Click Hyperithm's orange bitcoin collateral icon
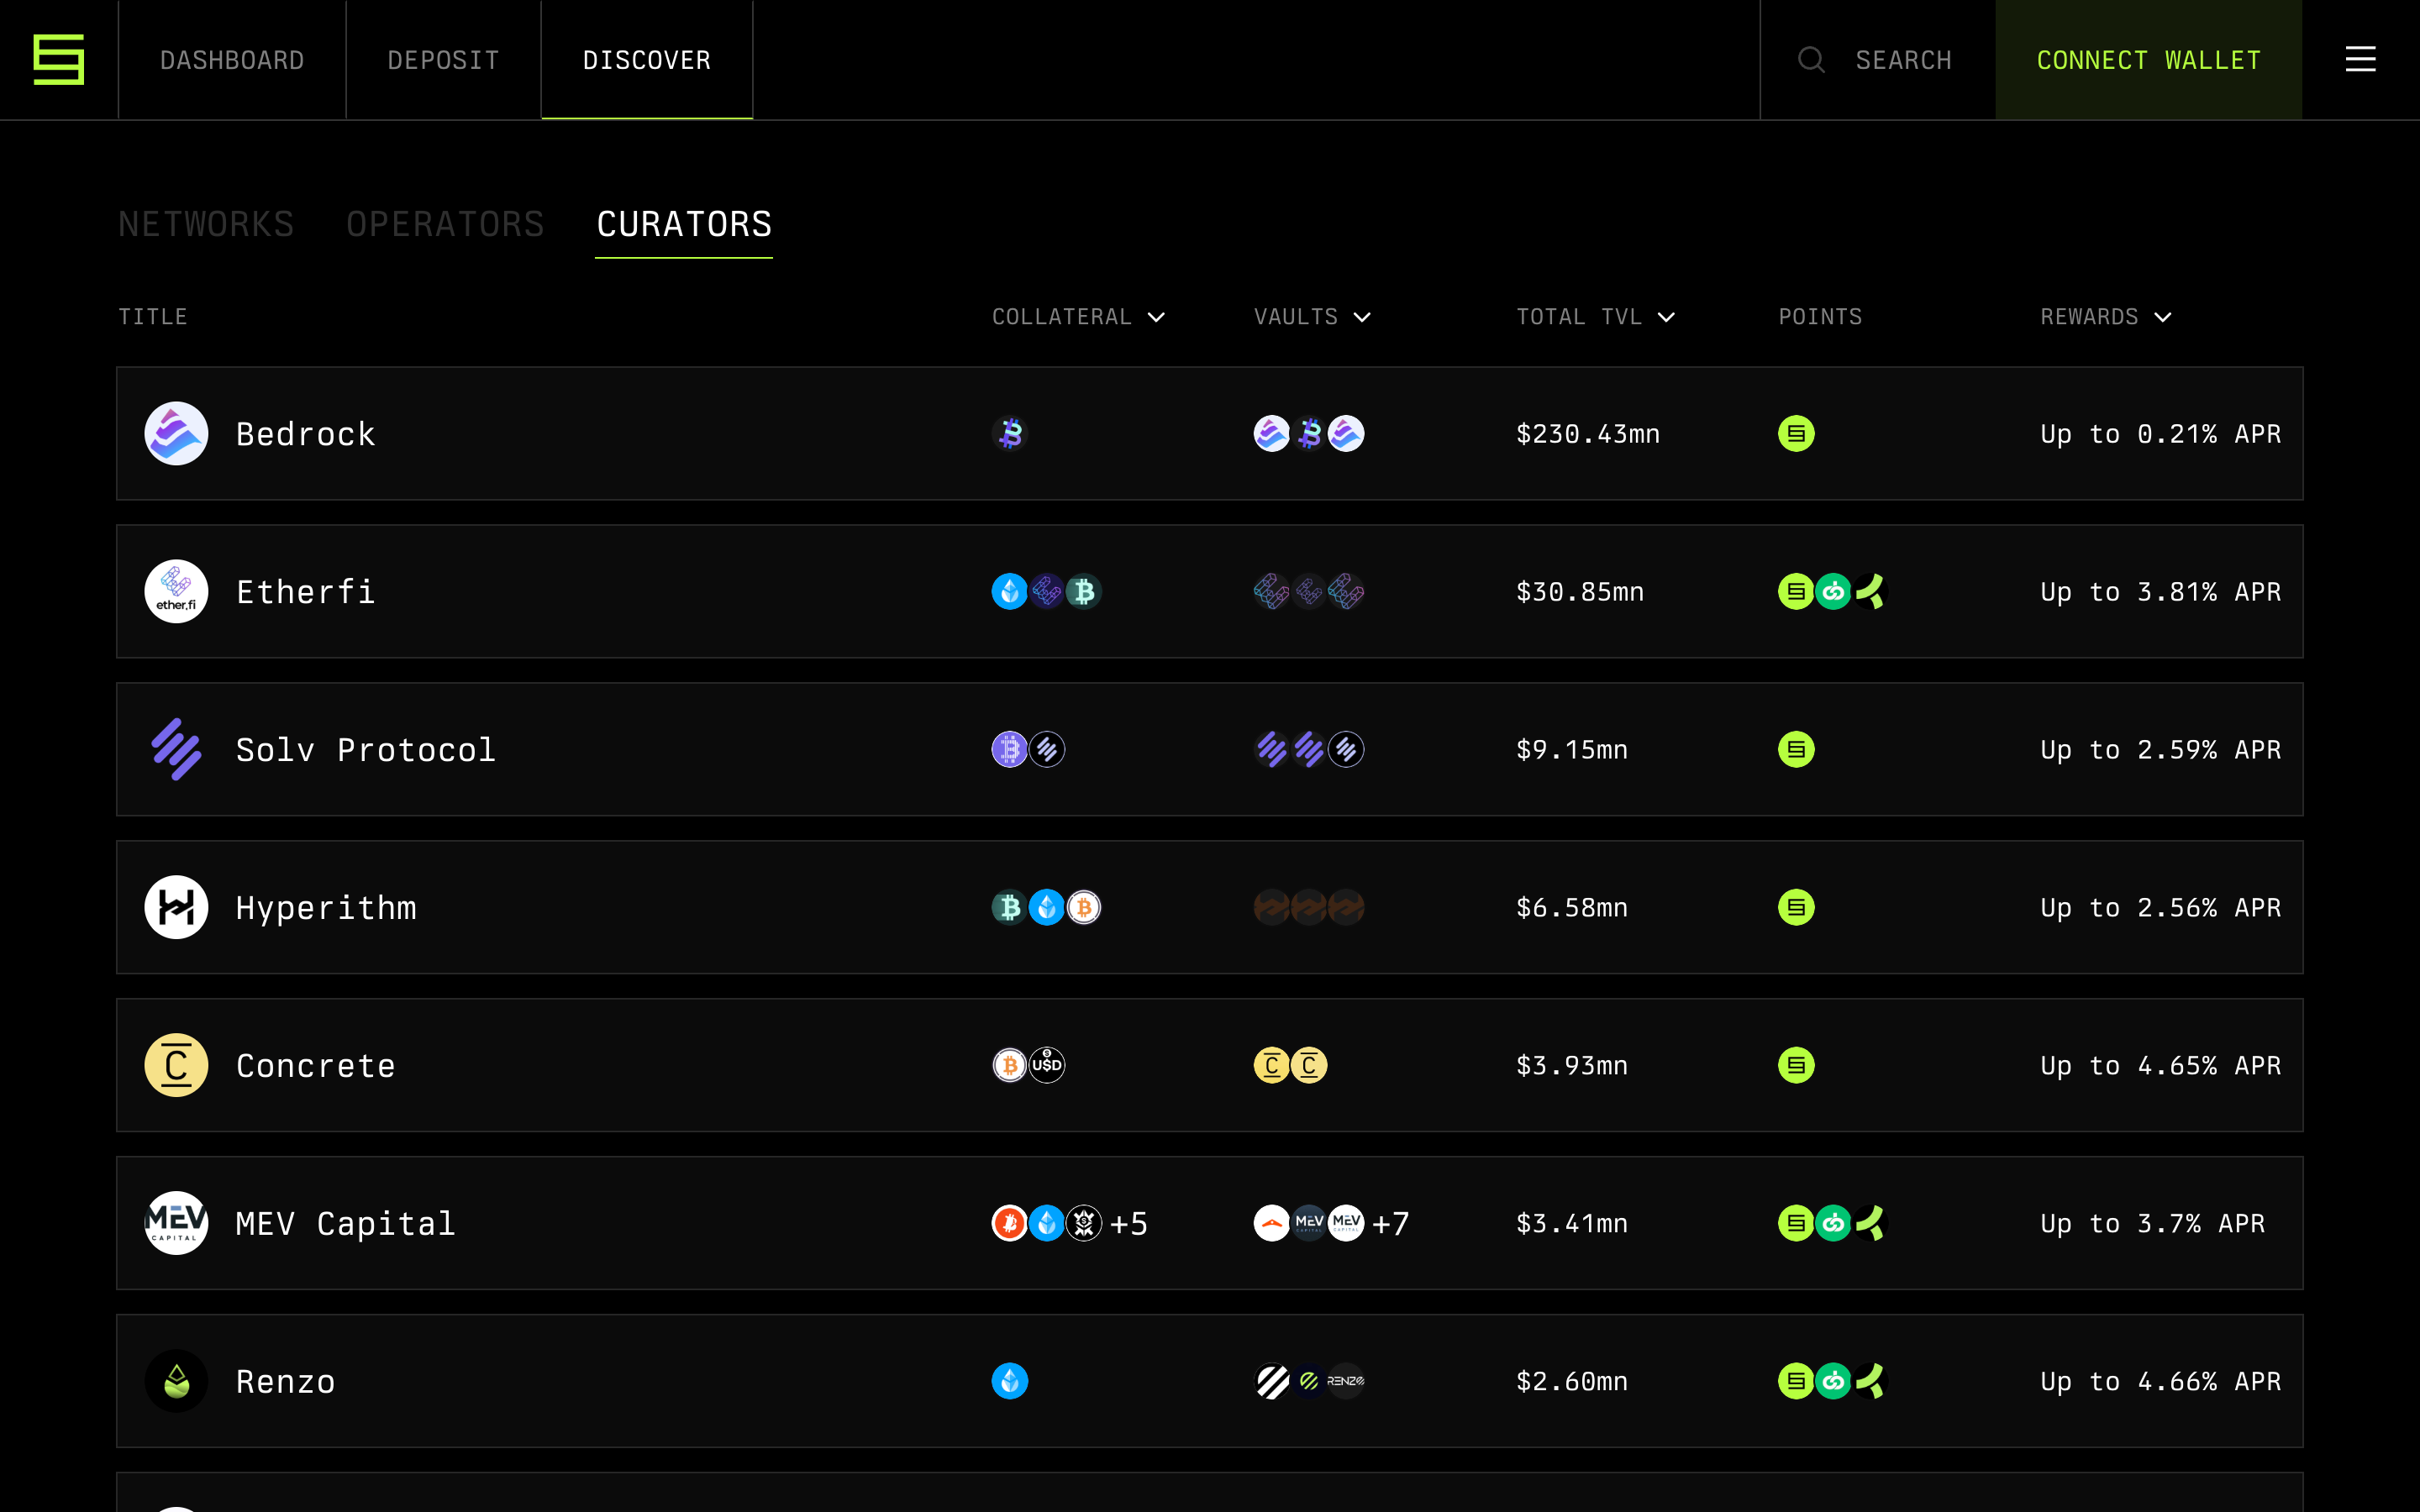2420x1512 pixels. tap(1084, 907)
